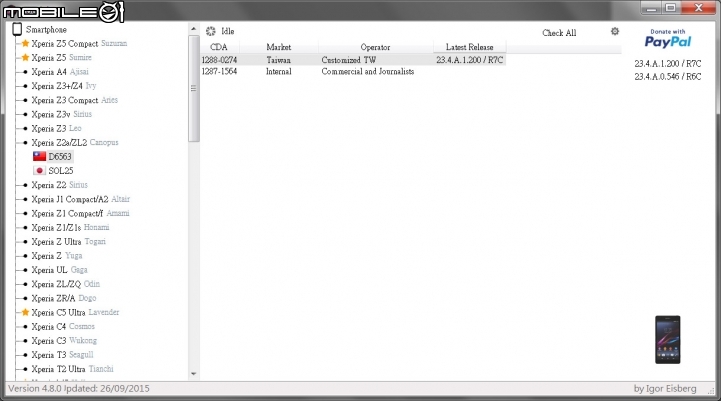
Task: Close the application window
Action: click(698, 7)
